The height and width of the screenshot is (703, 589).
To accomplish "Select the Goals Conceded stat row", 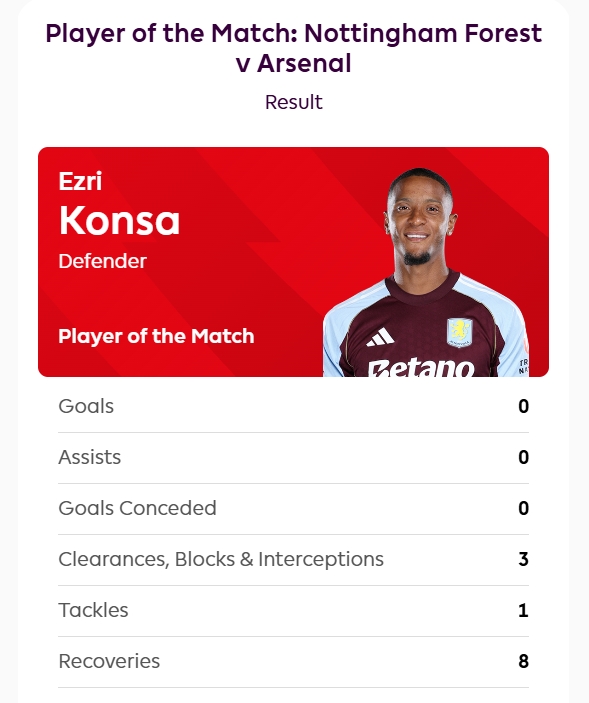I will tap(294, 509).
